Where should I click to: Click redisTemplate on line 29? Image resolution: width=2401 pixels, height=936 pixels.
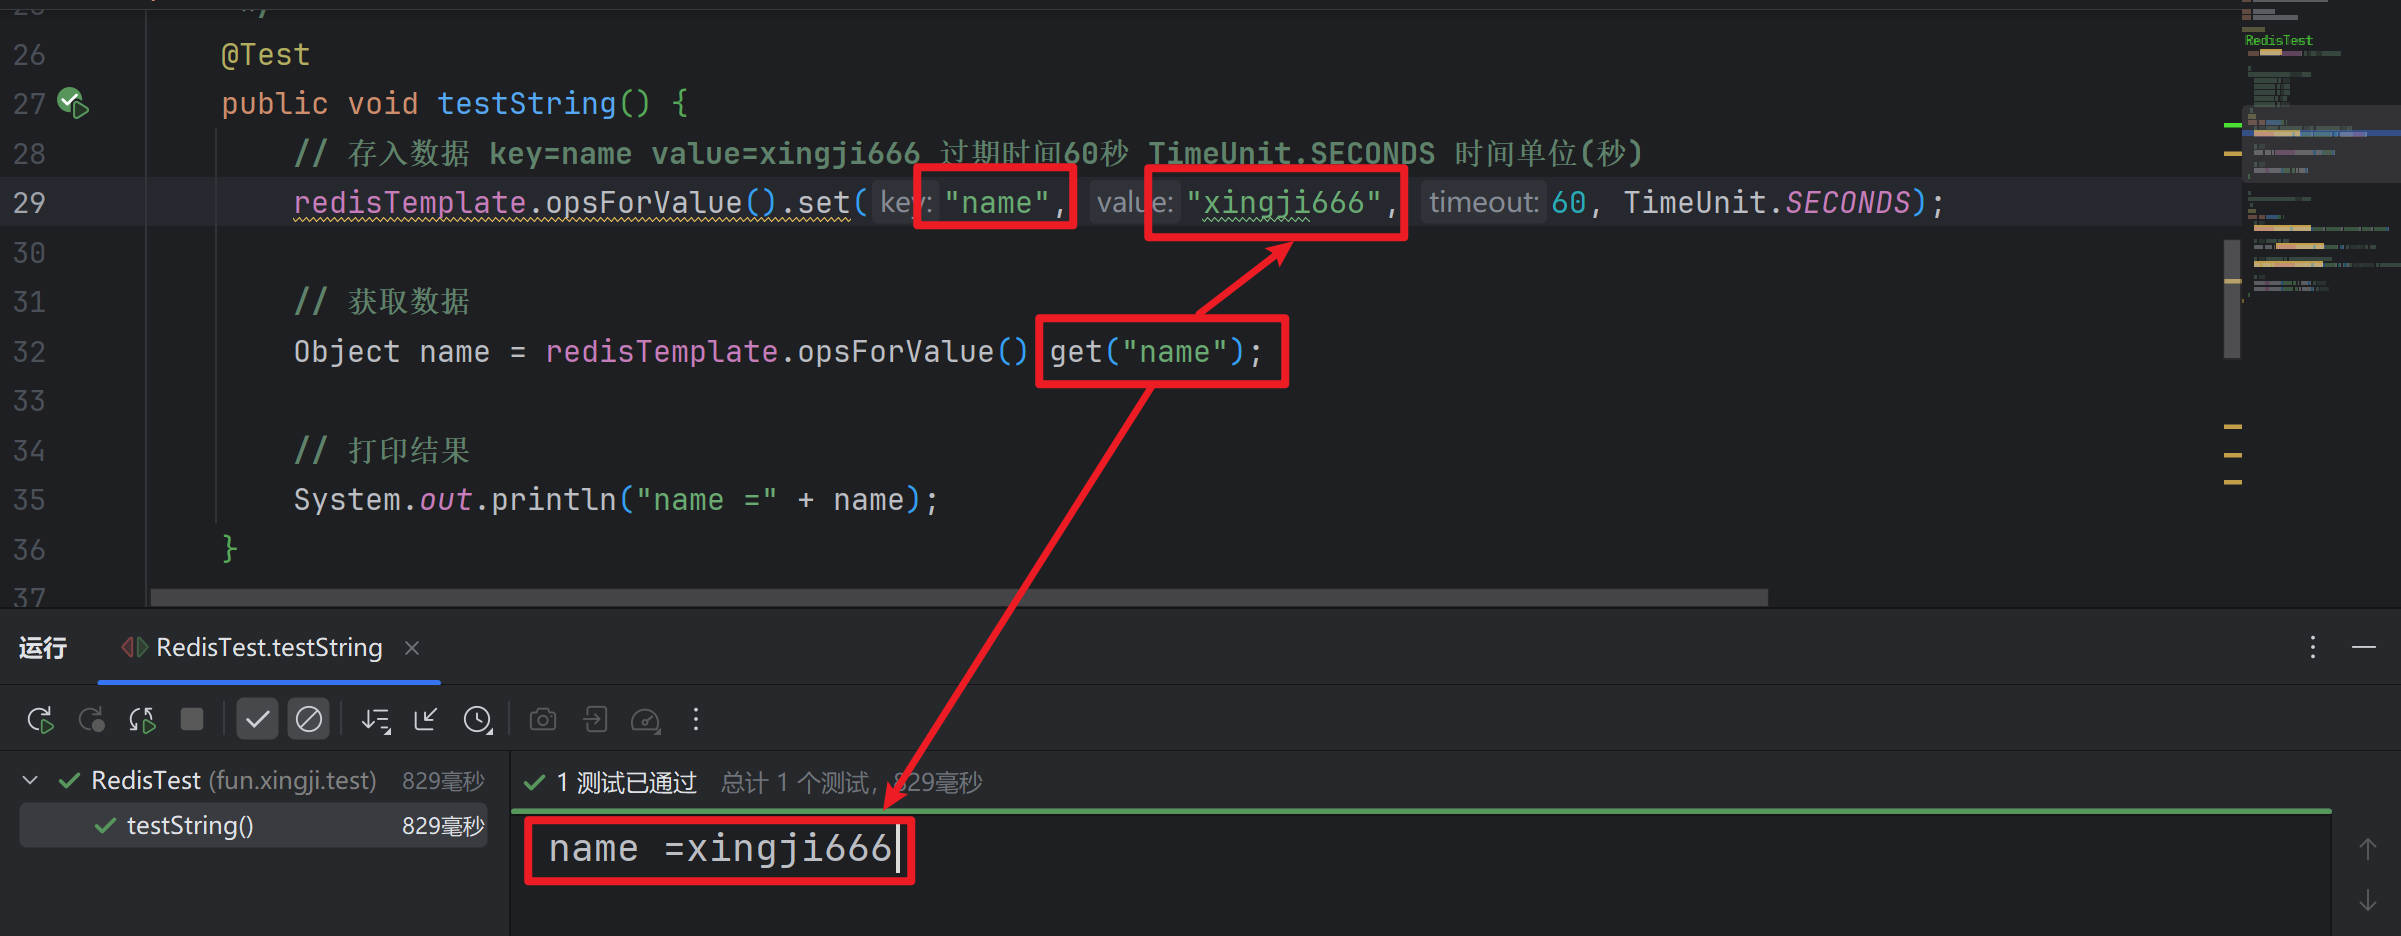[x=410, y=202]
